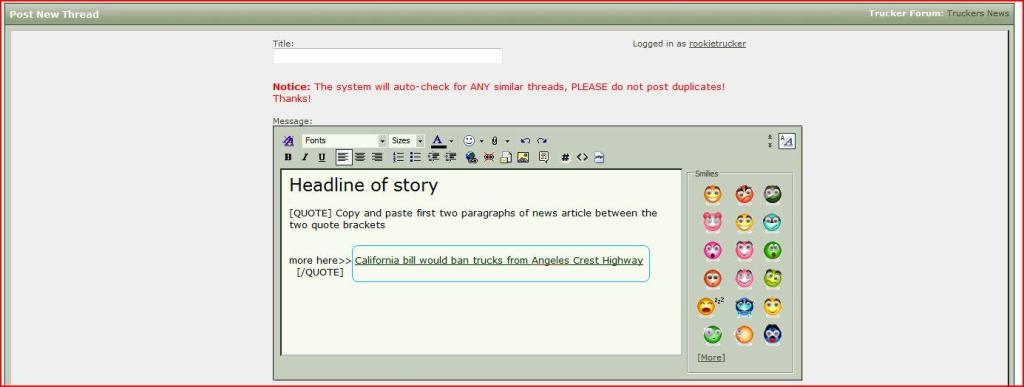Click in the message editor text area

(481, 262)
